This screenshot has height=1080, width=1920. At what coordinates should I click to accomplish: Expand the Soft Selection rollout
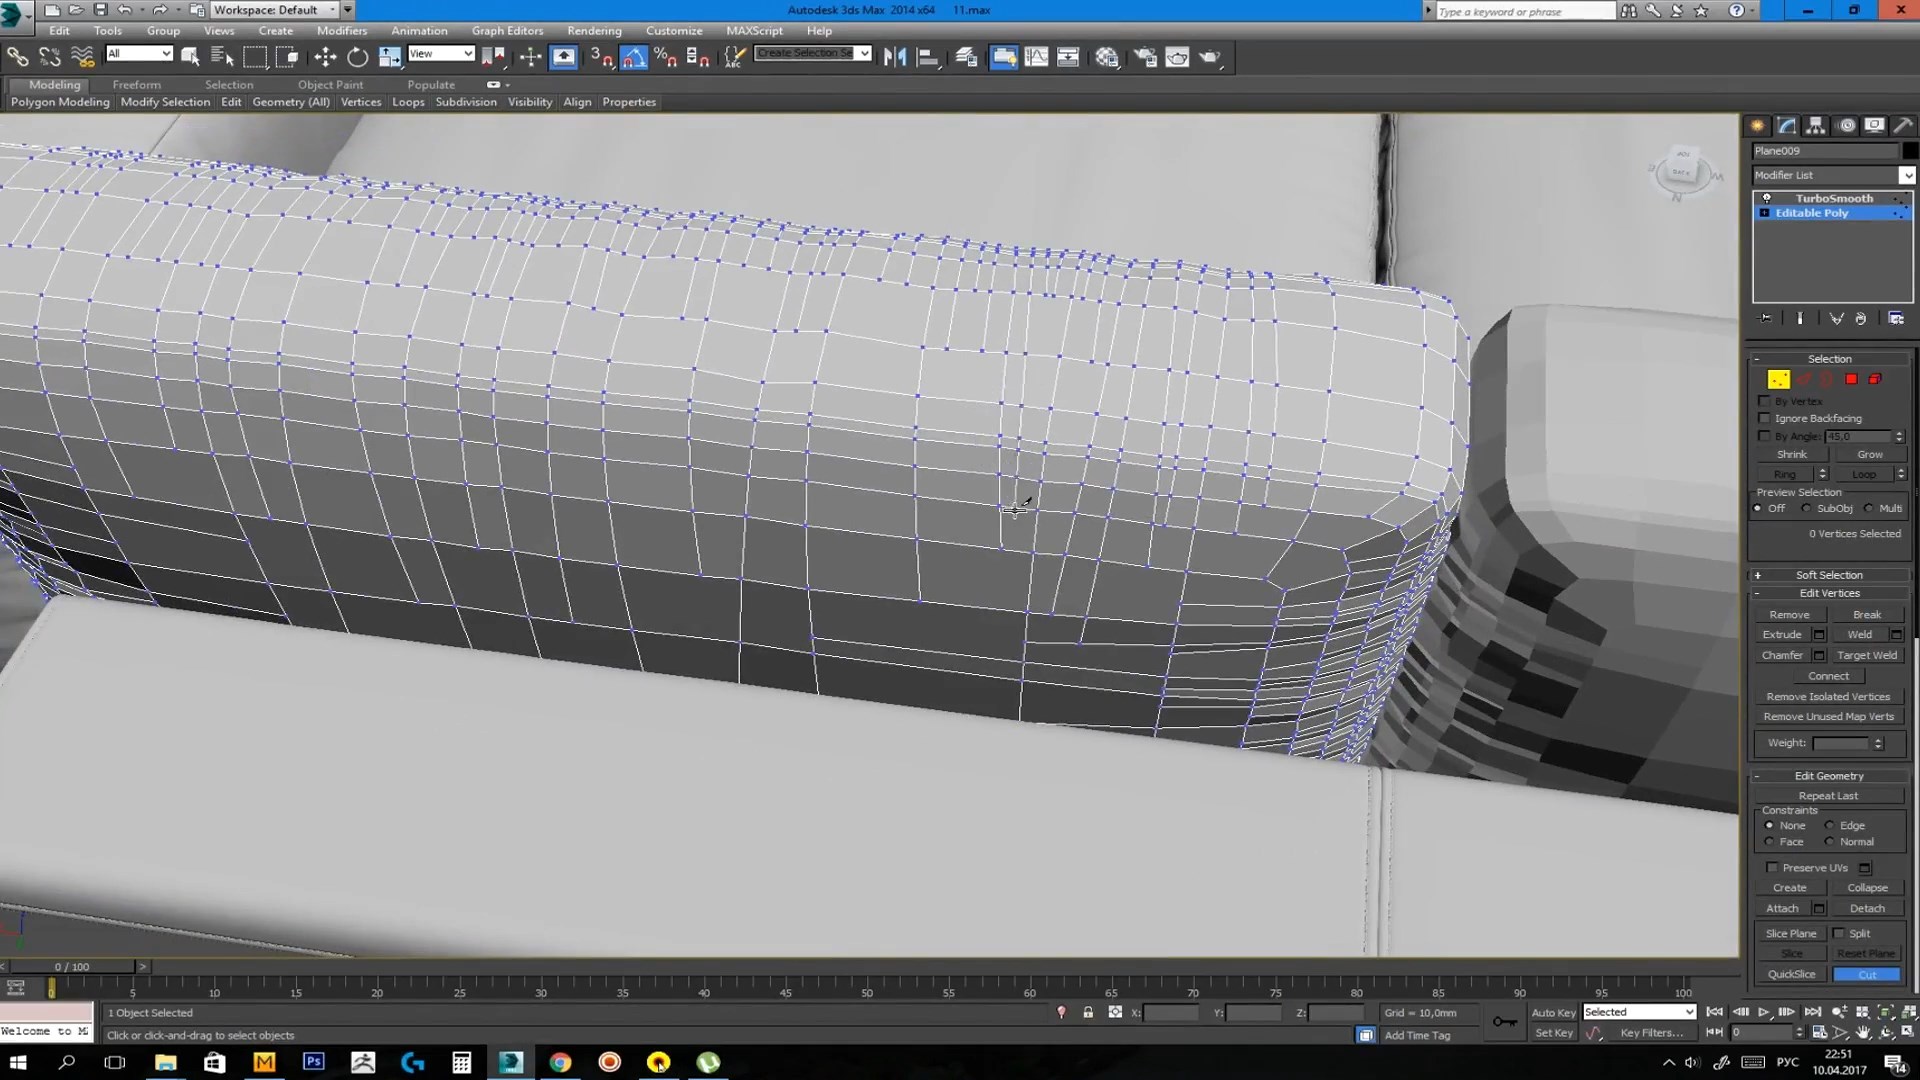[x=1829, y=575]
